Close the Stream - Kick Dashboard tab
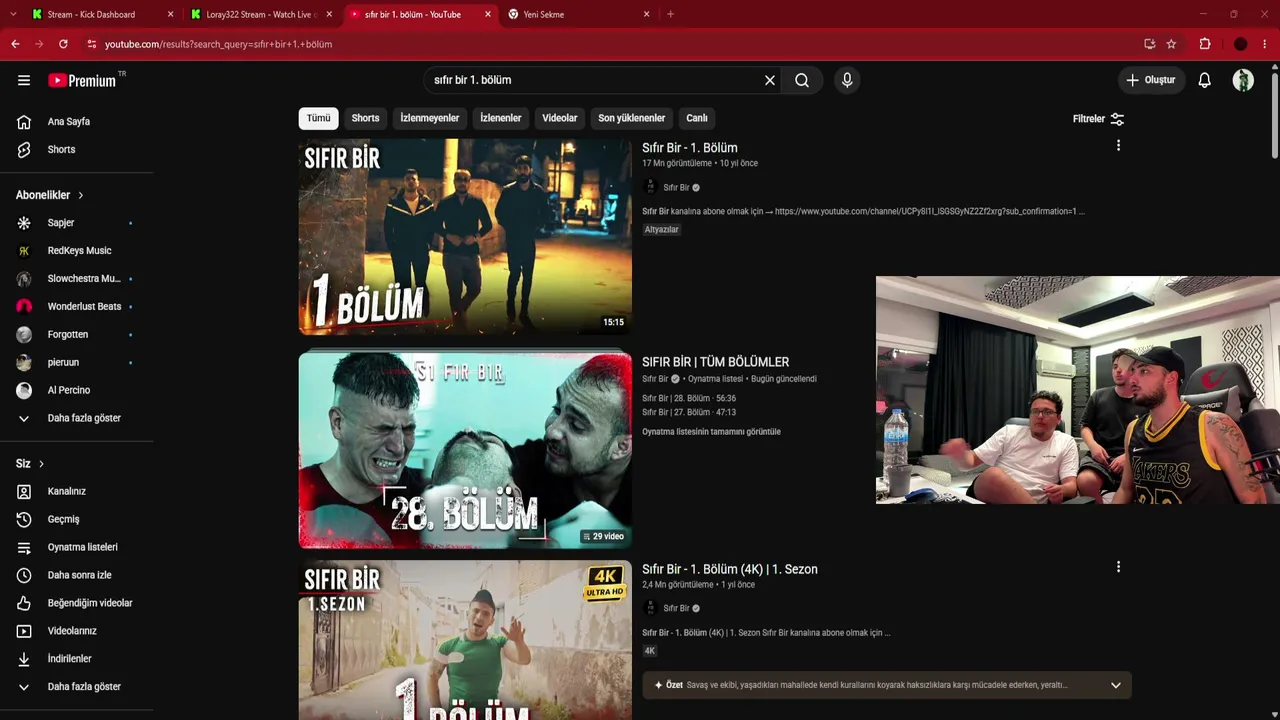 click(170, 14)
